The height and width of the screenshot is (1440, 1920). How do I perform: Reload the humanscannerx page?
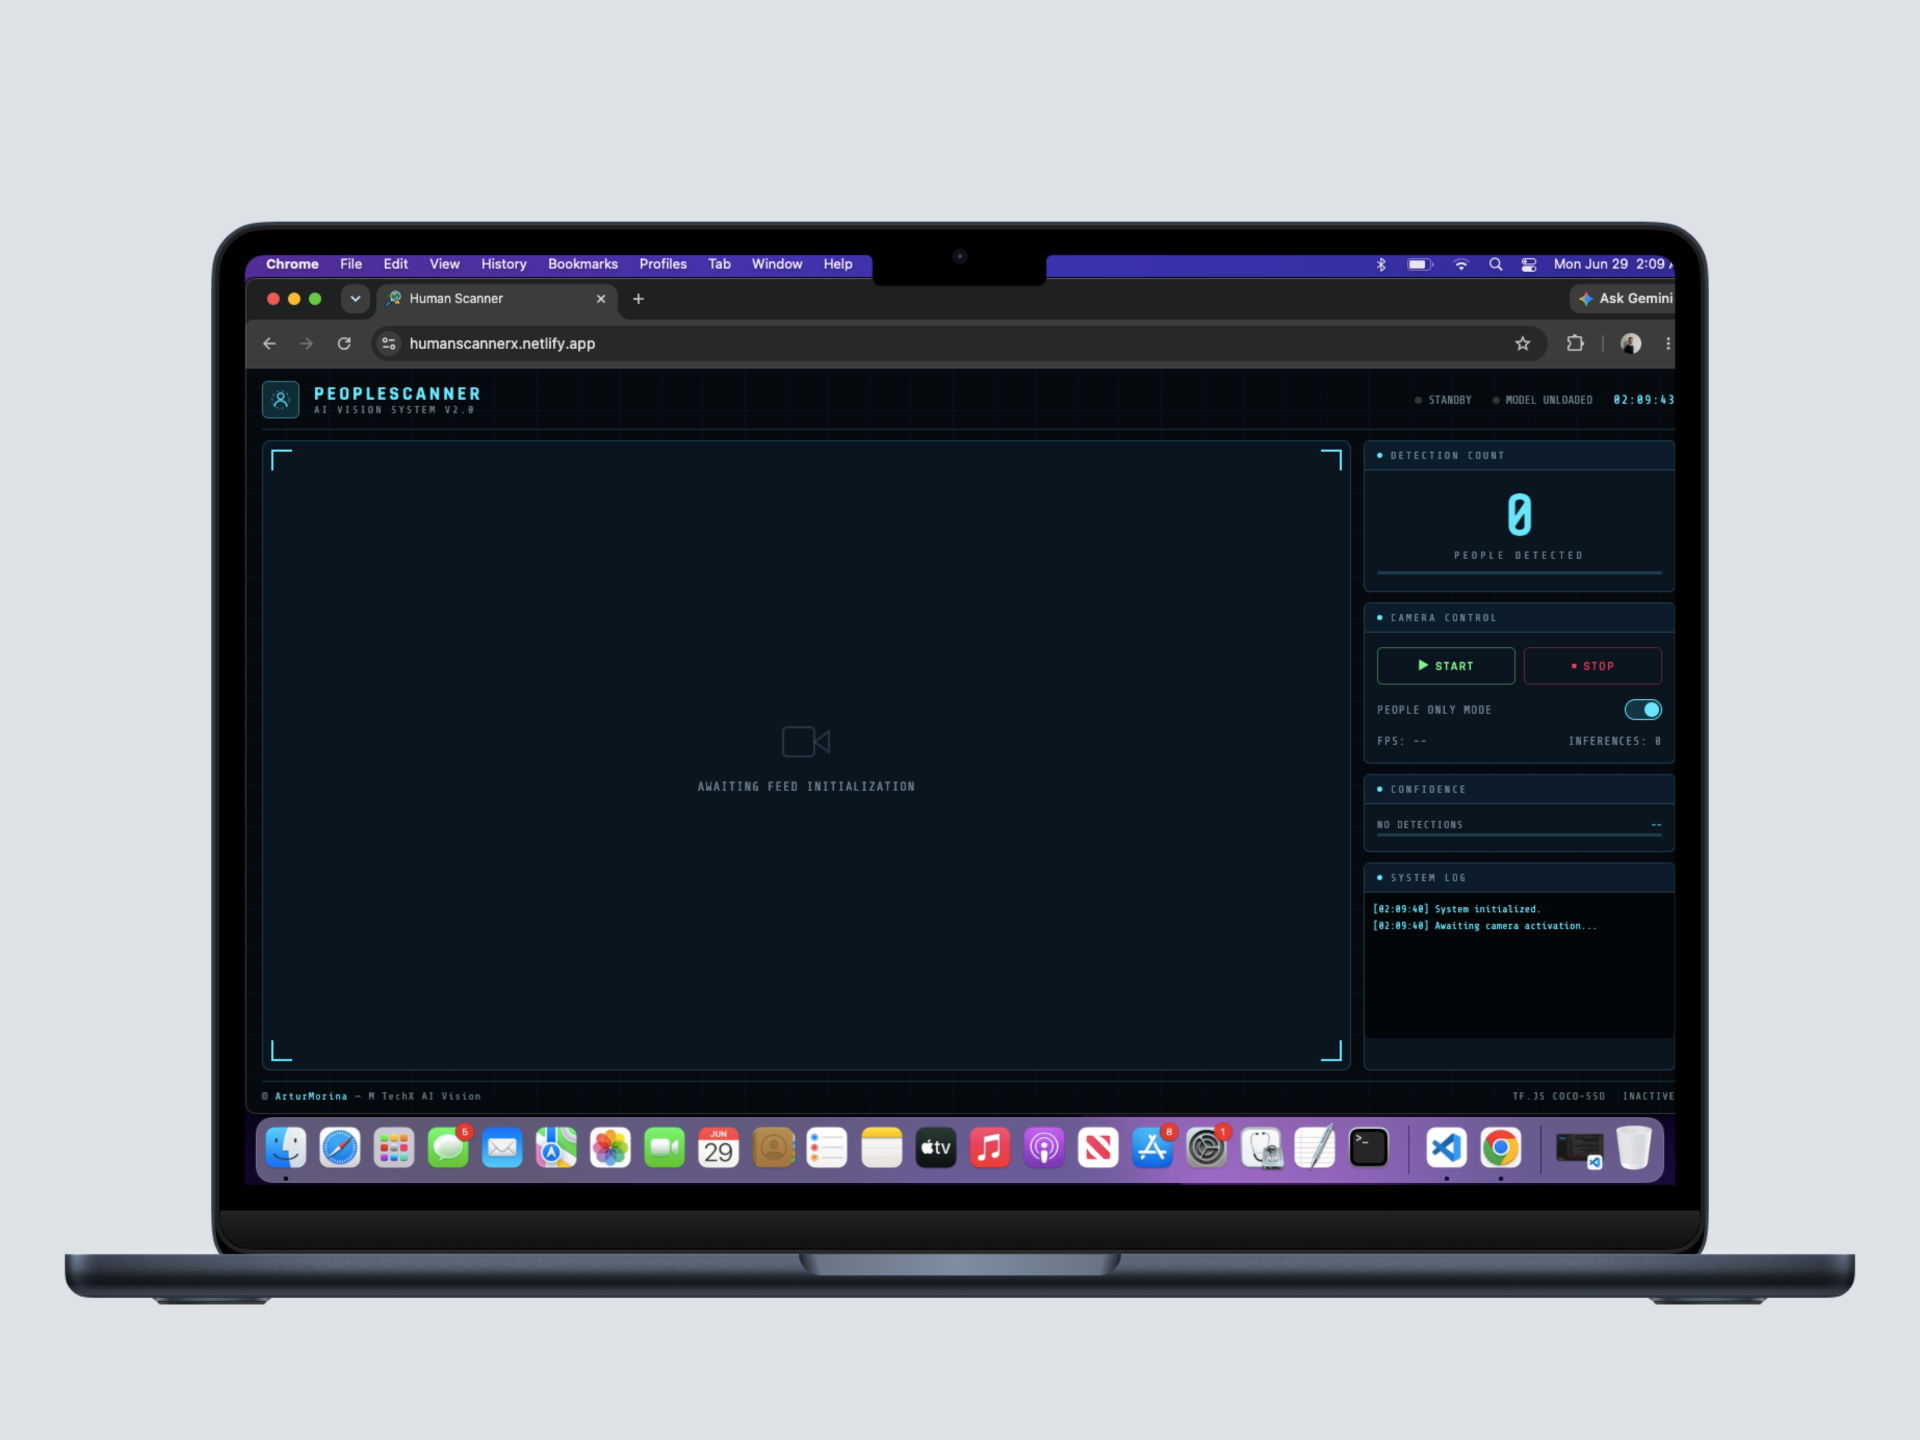(x=344, y=344)
